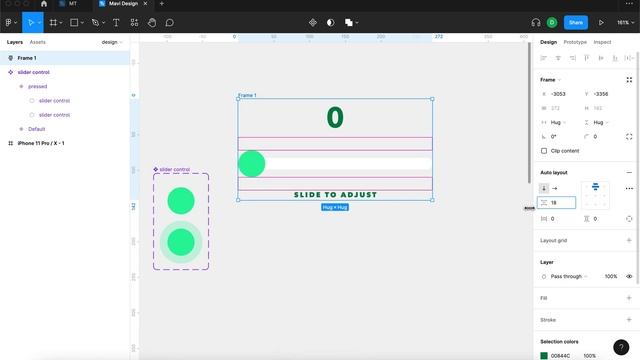Click the Resize to fit icon
The image size is (640, 360).
point(629,80)
